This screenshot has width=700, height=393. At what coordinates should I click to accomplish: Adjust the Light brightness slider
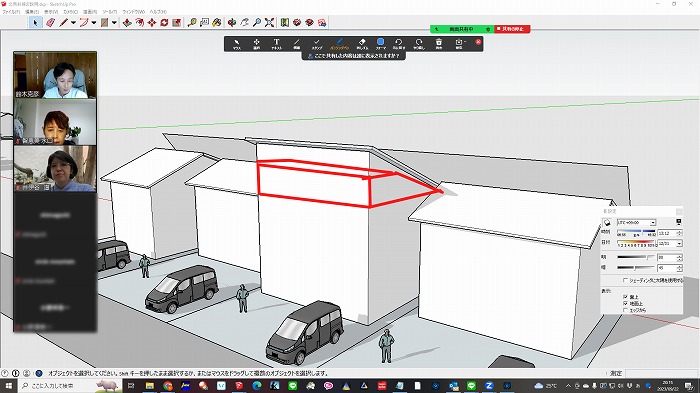636,257
